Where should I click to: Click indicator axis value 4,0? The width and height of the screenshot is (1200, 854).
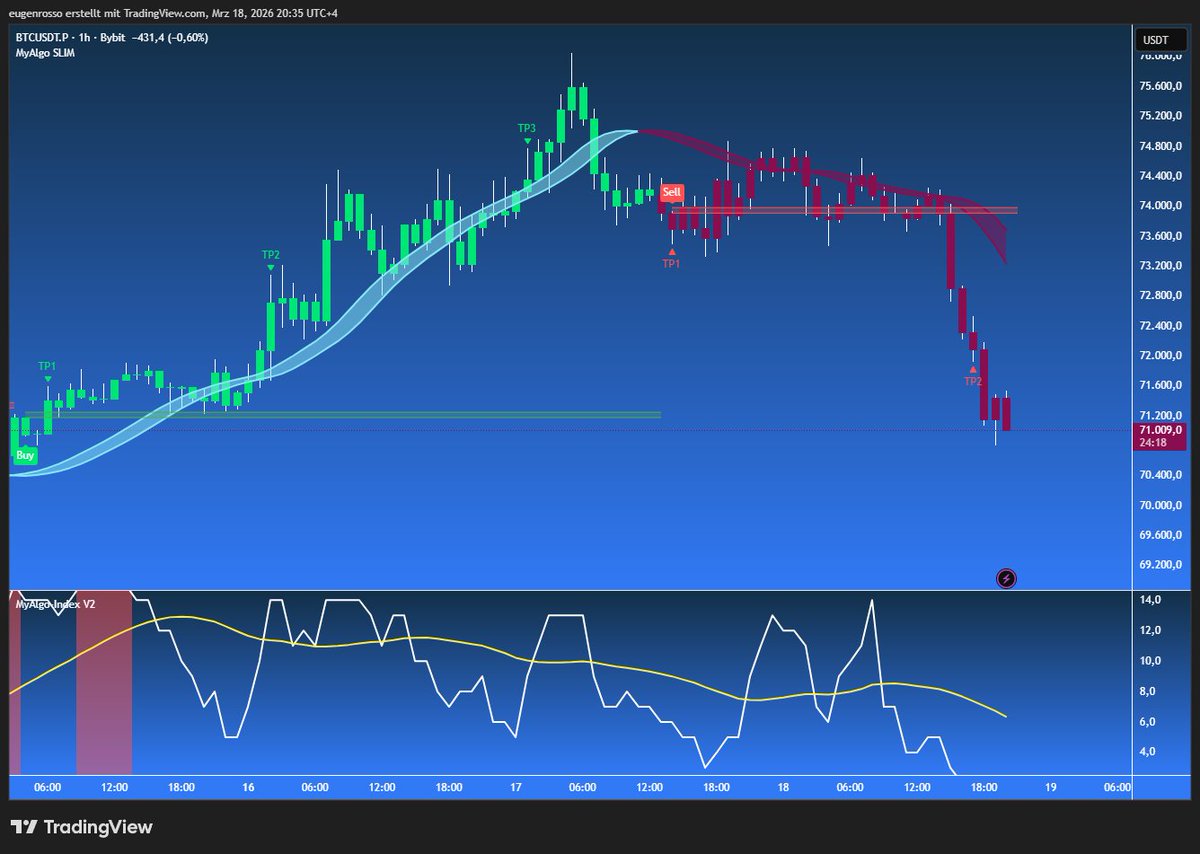[1150, 752]
